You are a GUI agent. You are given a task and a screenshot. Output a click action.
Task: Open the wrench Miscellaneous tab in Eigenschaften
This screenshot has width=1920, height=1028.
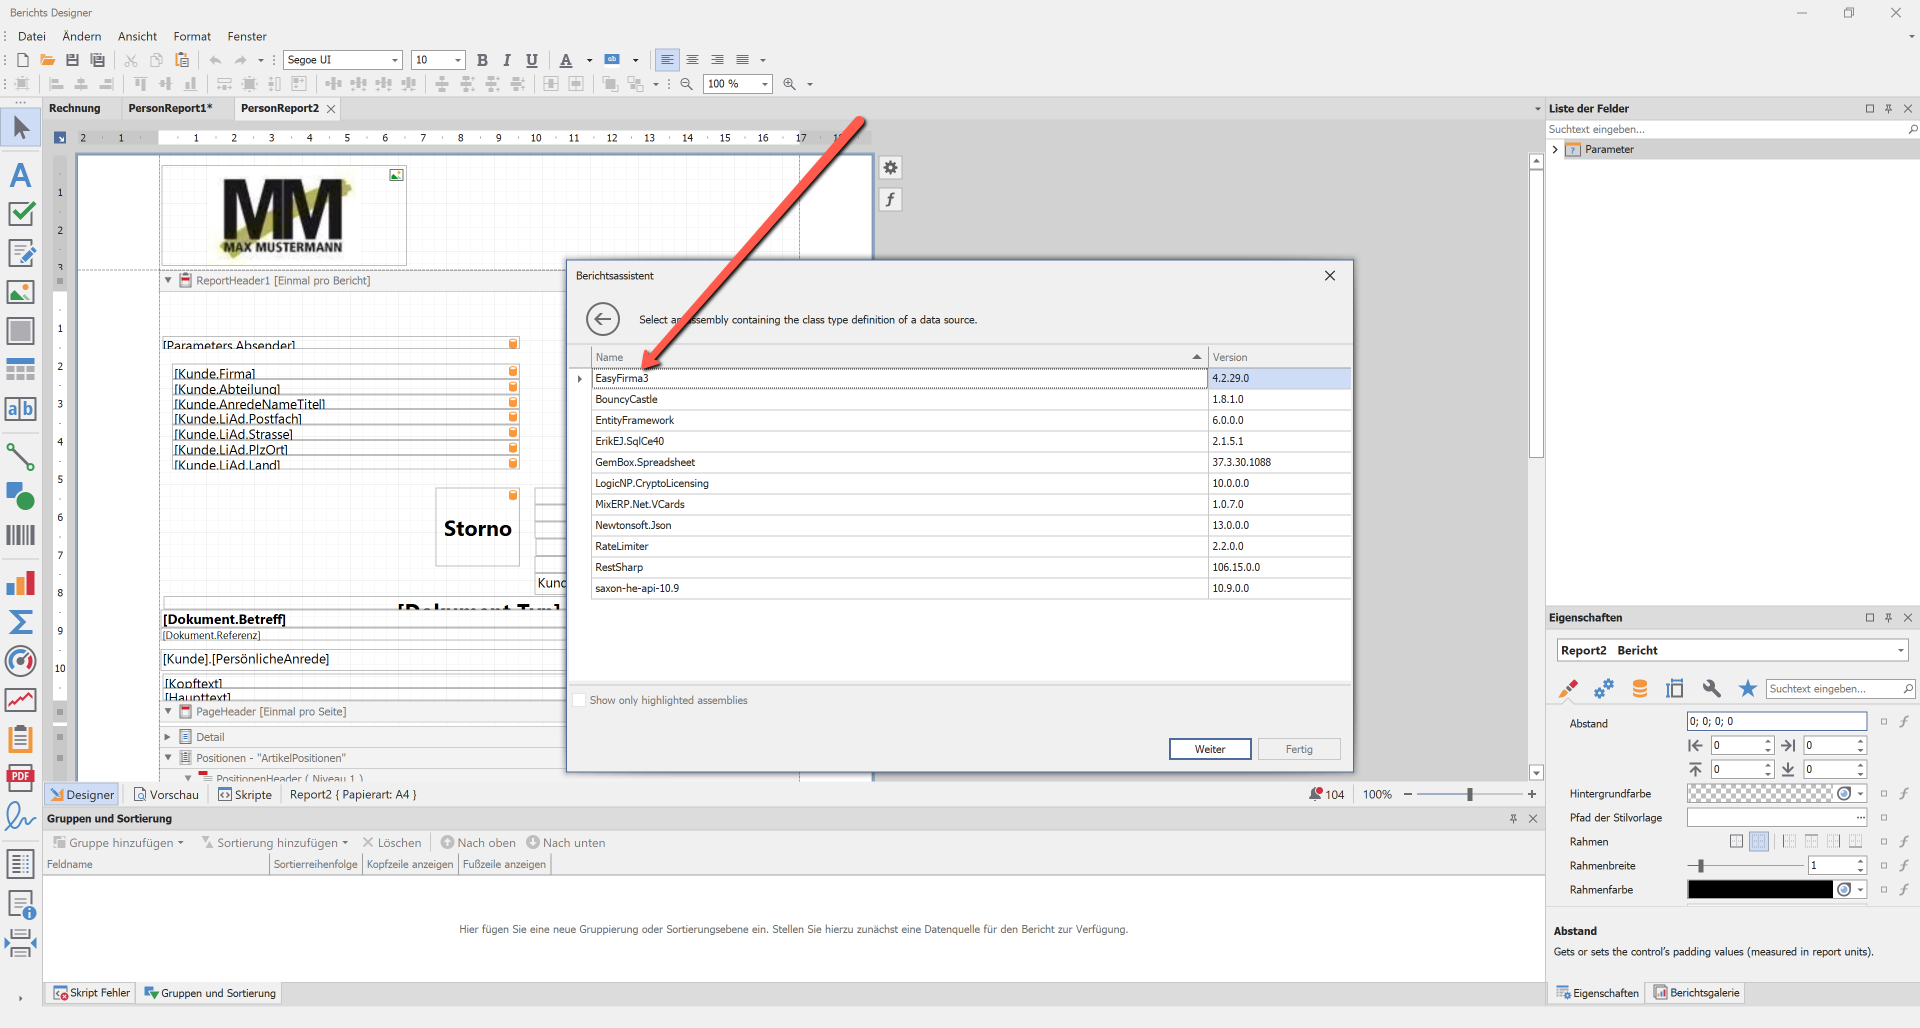click(x=1712, y=689)
